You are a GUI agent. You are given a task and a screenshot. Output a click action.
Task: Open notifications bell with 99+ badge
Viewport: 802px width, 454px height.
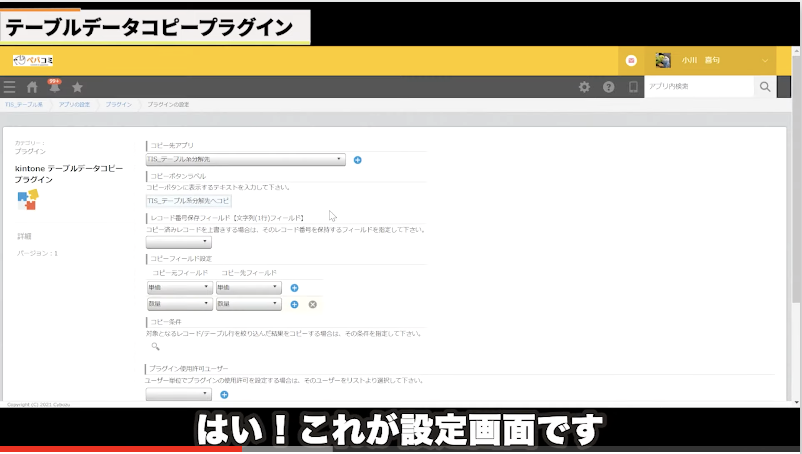click(54, 88)
